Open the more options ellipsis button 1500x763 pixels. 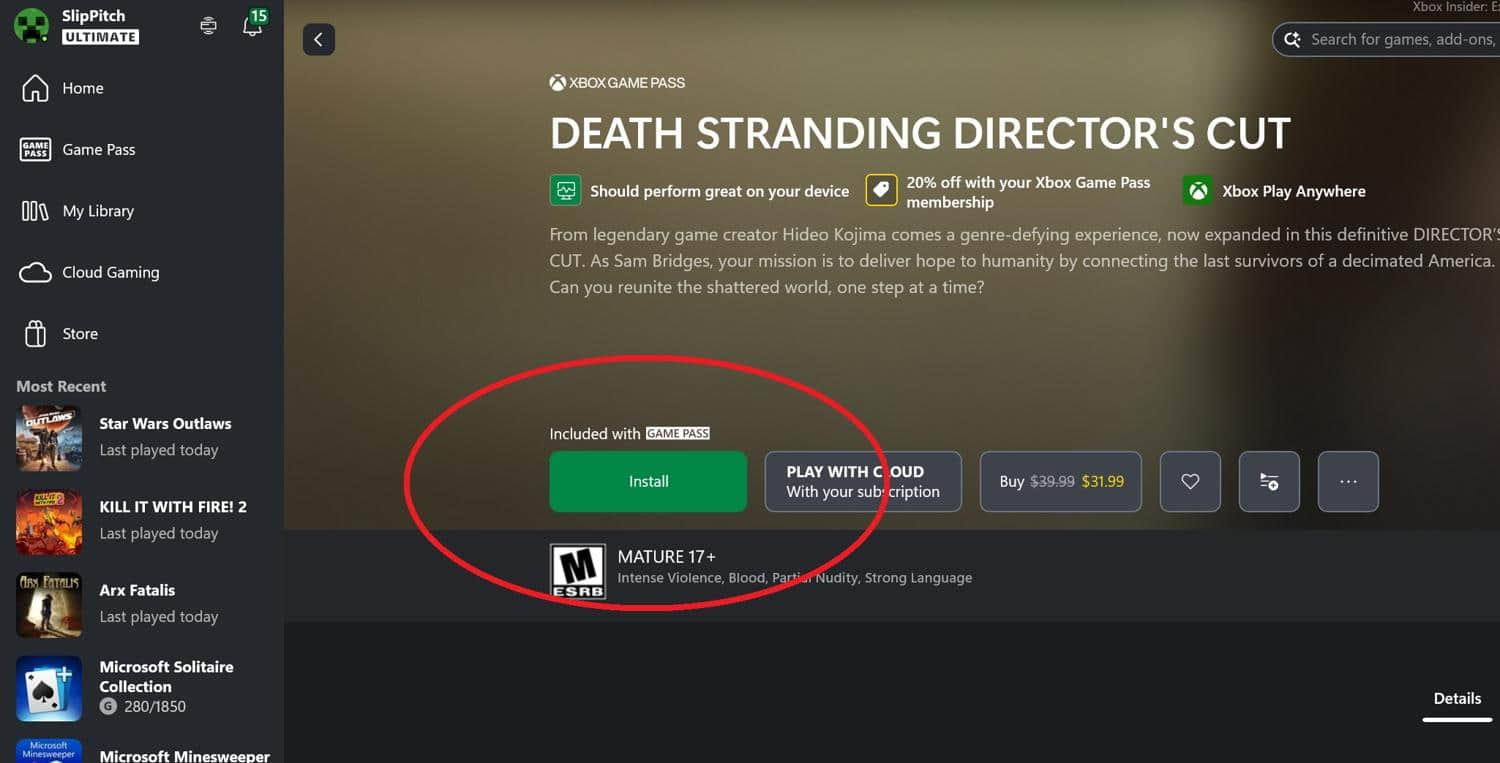point(1347,482)
